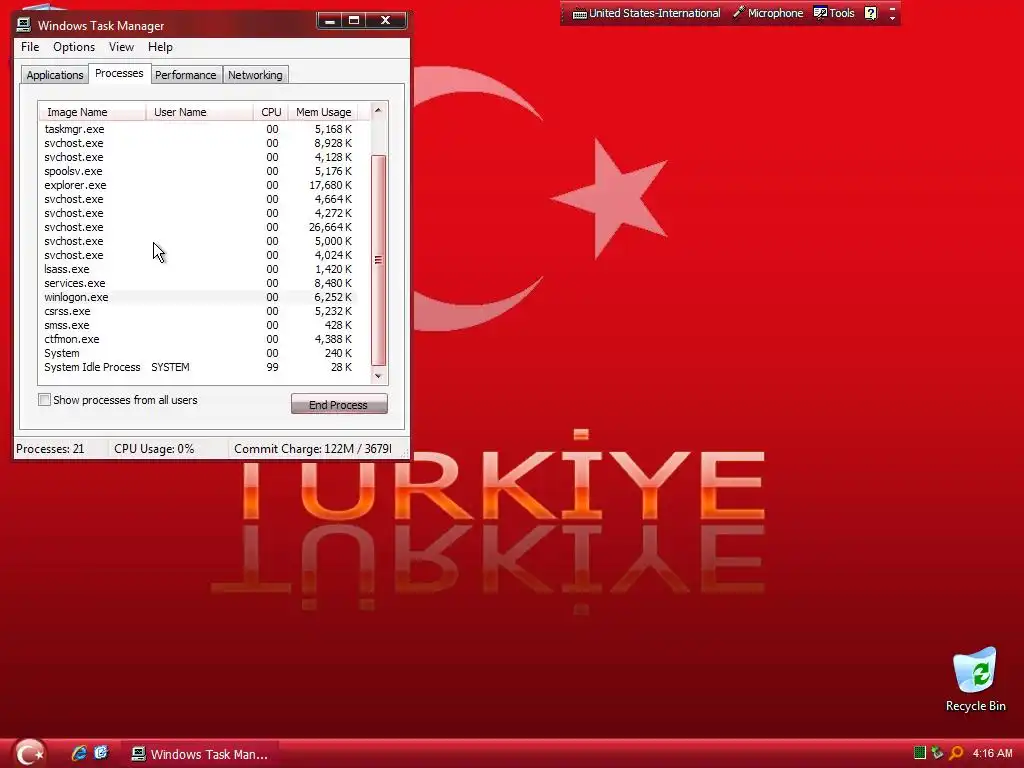
Task: Click the process list scroll down arrow
Action: point(378,376)
